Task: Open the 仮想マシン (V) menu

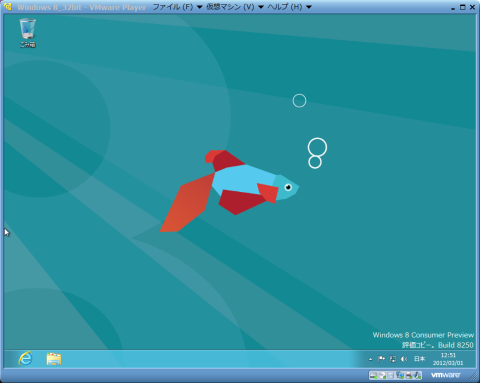Action: pyautogui.click(x=230, y=7)
